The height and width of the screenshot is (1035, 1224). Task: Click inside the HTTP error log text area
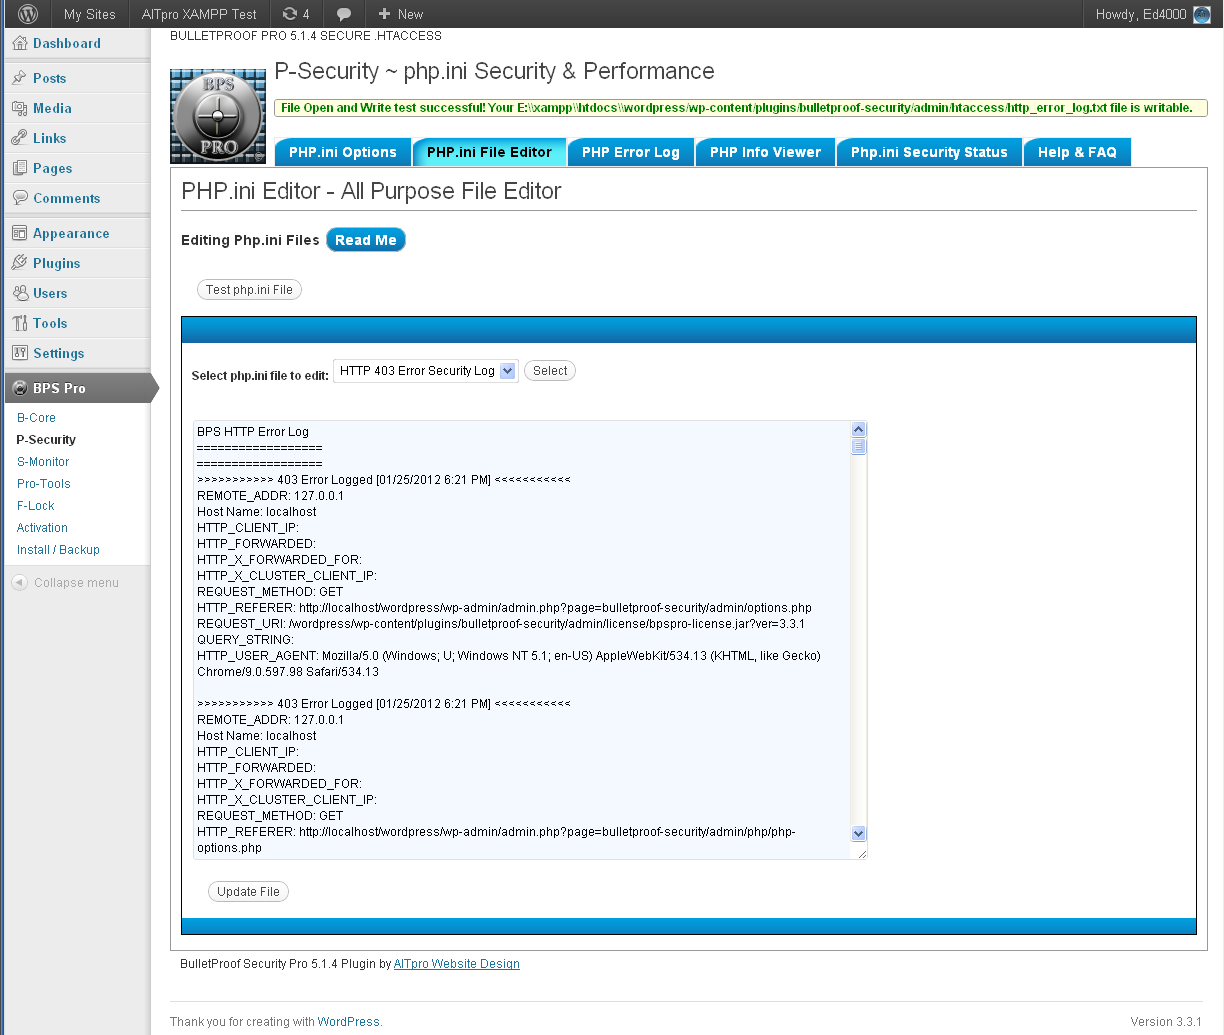tap(520, 640)
